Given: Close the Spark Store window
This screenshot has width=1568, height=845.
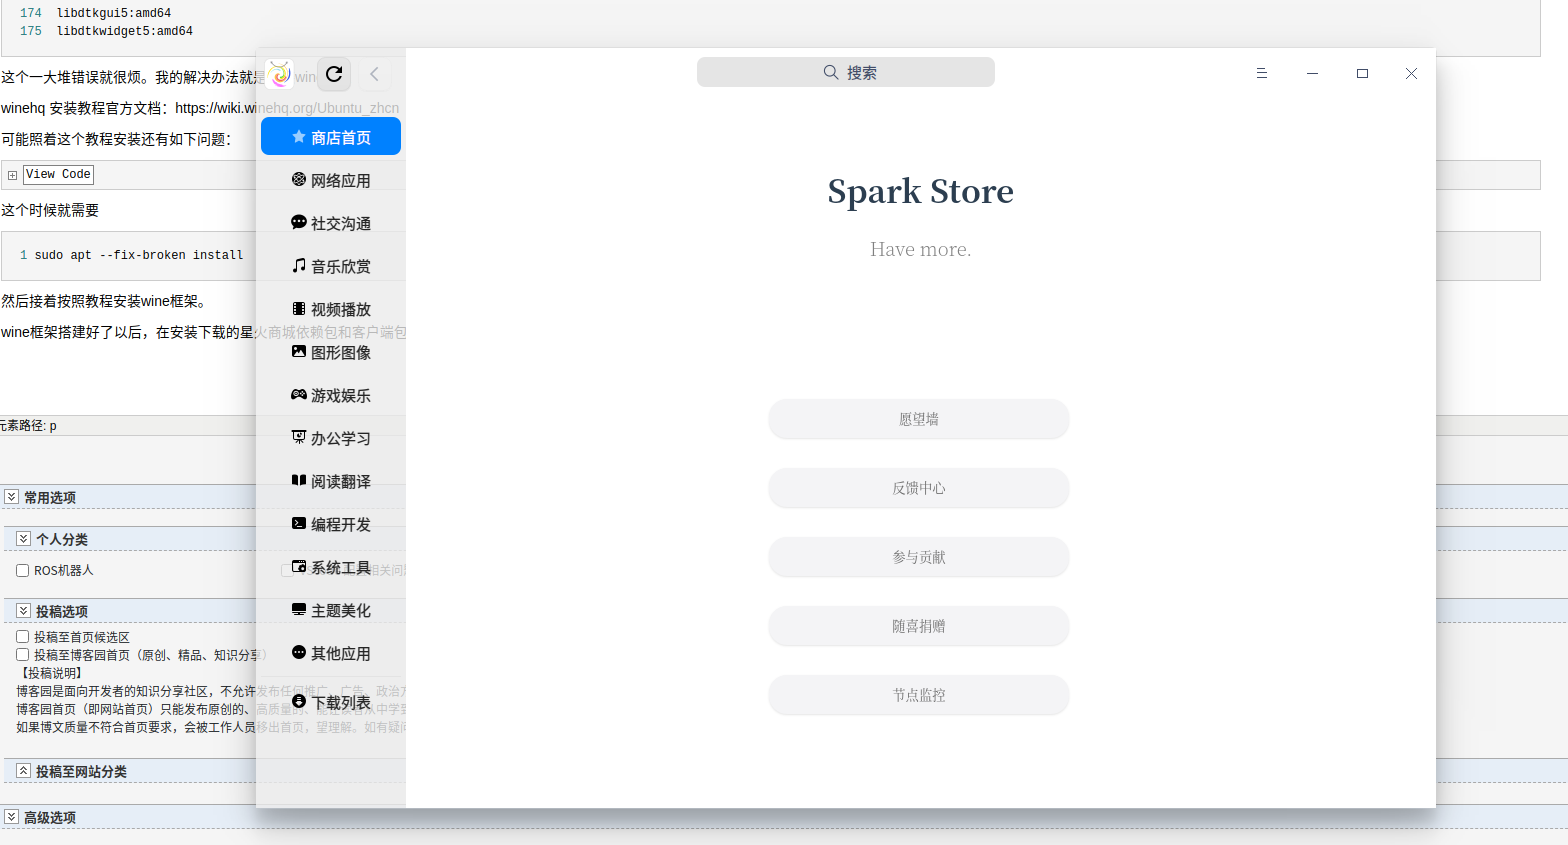Looking at the screenshot, I should [x=1411, y=73].
